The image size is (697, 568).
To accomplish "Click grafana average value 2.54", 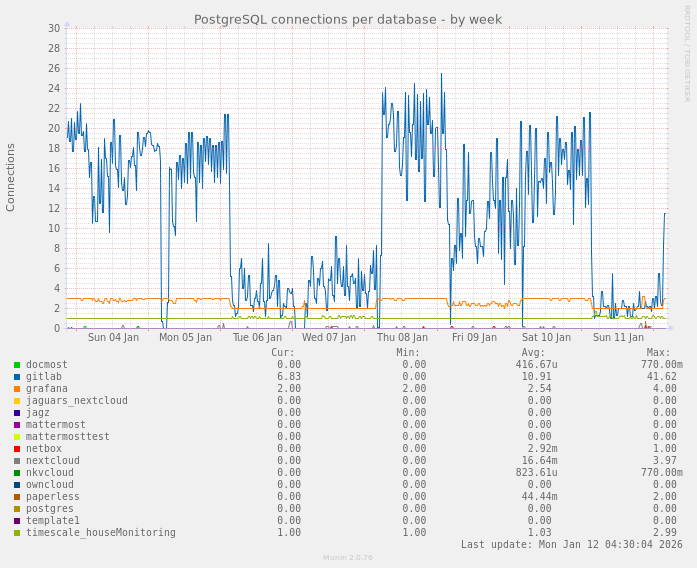I will (x=540, y=388).
